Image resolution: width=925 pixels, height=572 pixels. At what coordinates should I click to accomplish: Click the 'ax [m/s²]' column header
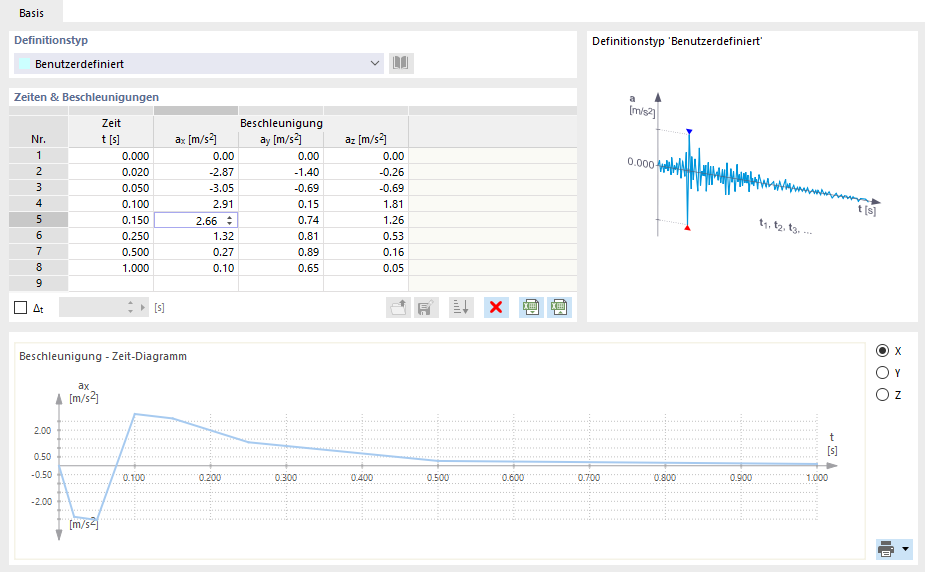tap(196, 139)
